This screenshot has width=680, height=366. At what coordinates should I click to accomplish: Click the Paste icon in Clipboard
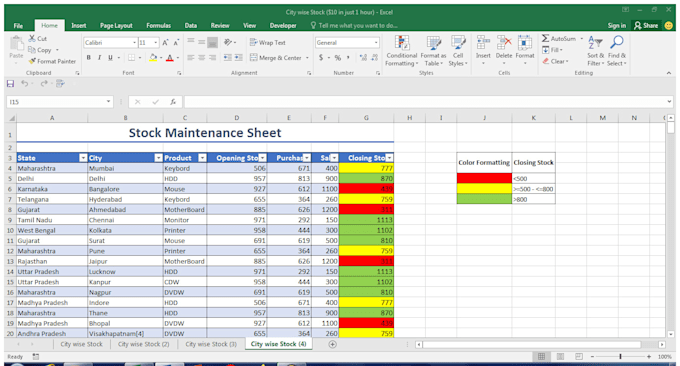(16, 43)
